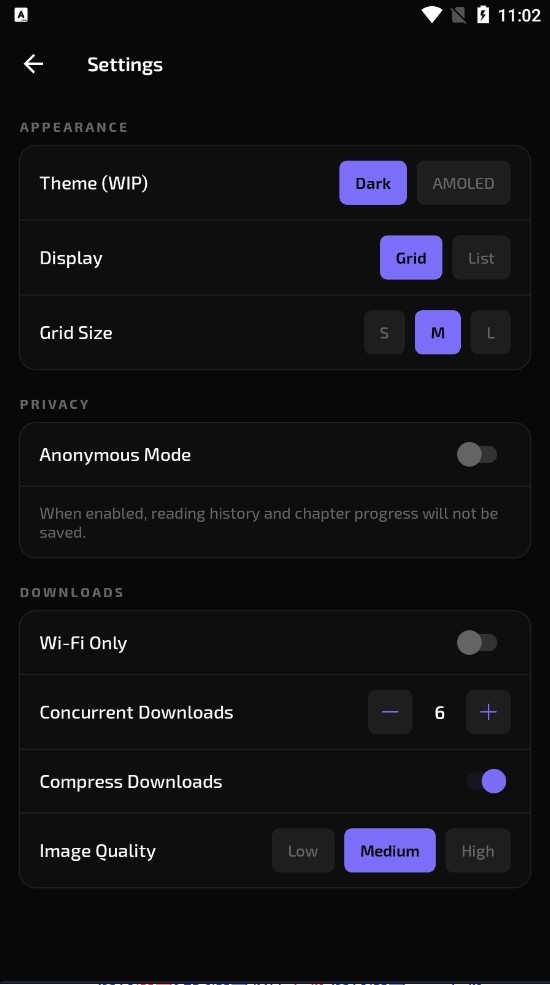
Task: Switch Display to List view
Action: tap(481, 258)
